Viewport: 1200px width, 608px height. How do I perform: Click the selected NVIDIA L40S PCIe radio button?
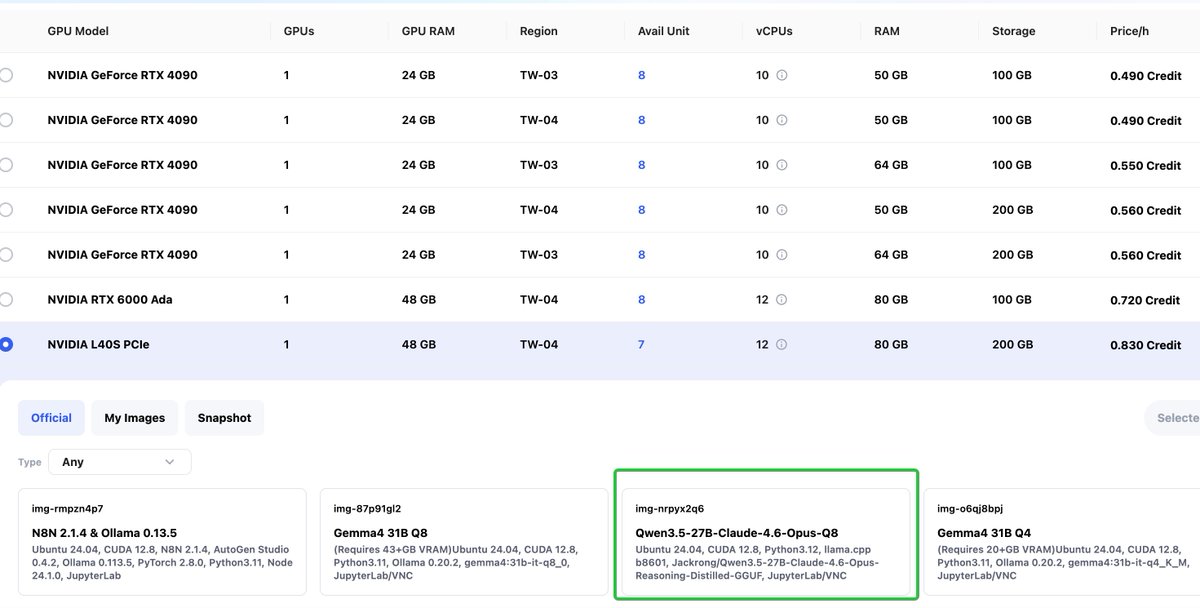6,345
